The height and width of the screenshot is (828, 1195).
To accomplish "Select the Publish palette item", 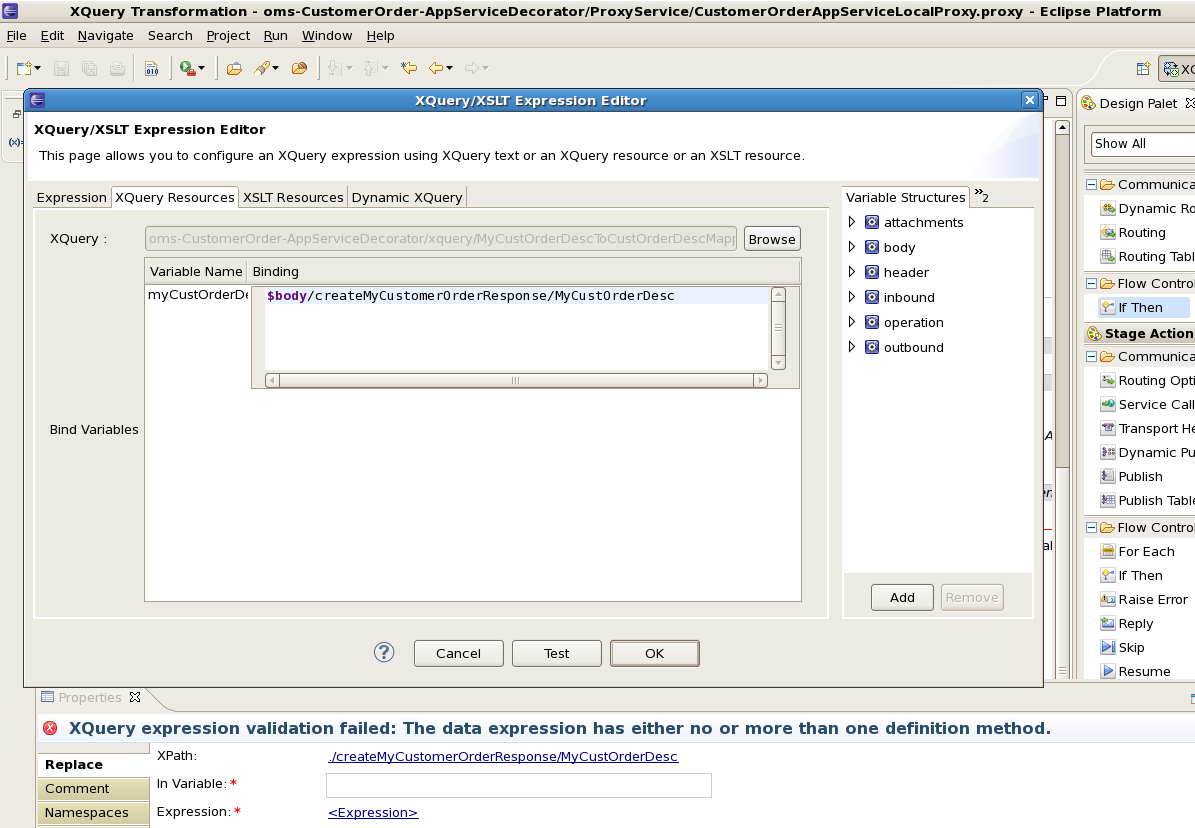I will [x=1132, y=476].
